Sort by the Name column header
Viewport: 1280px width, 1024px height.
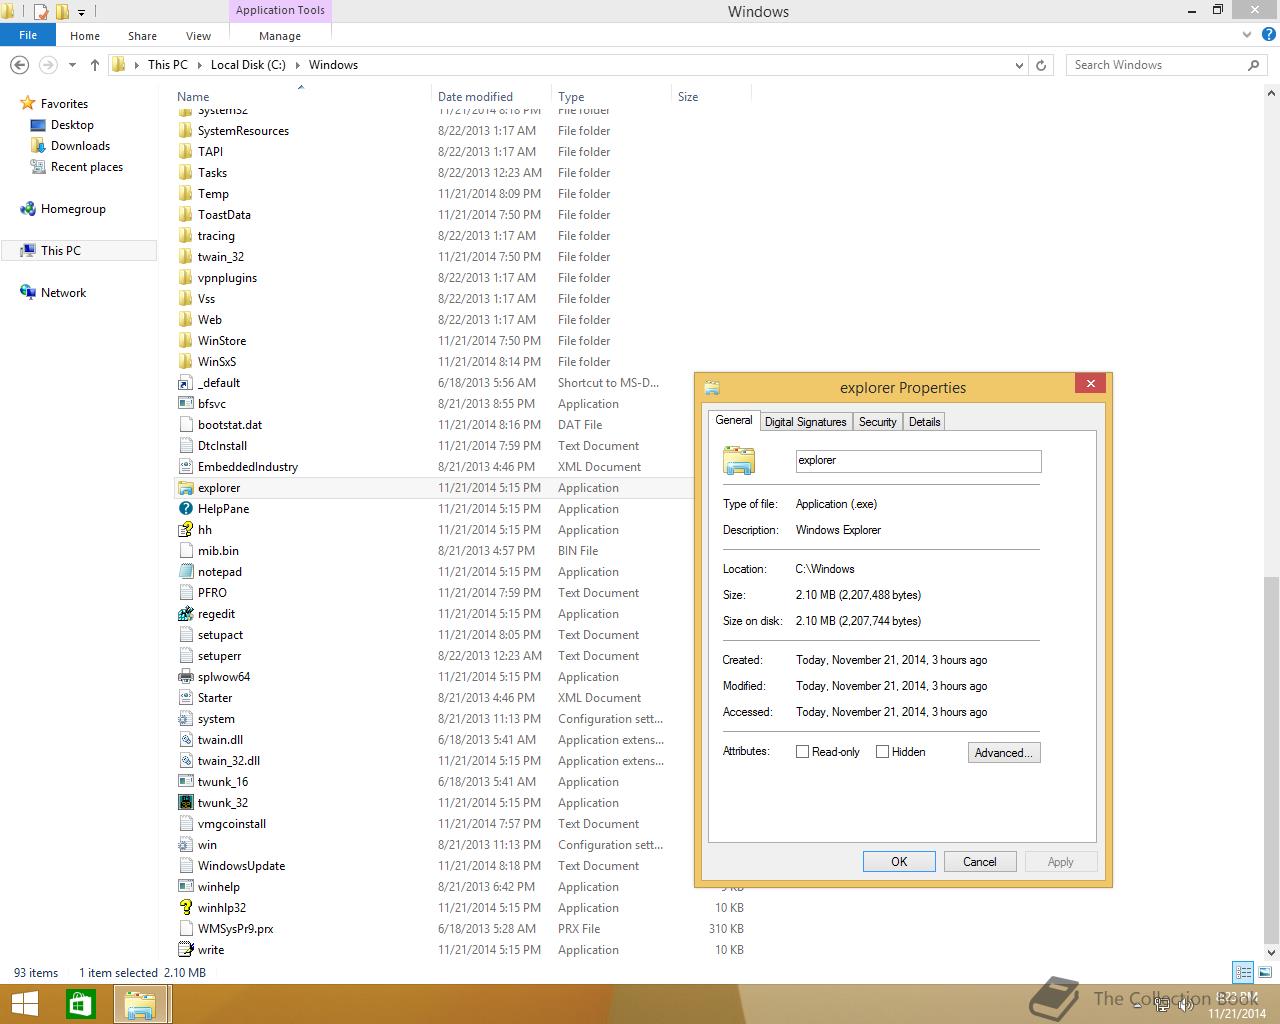tap(300, 97)
